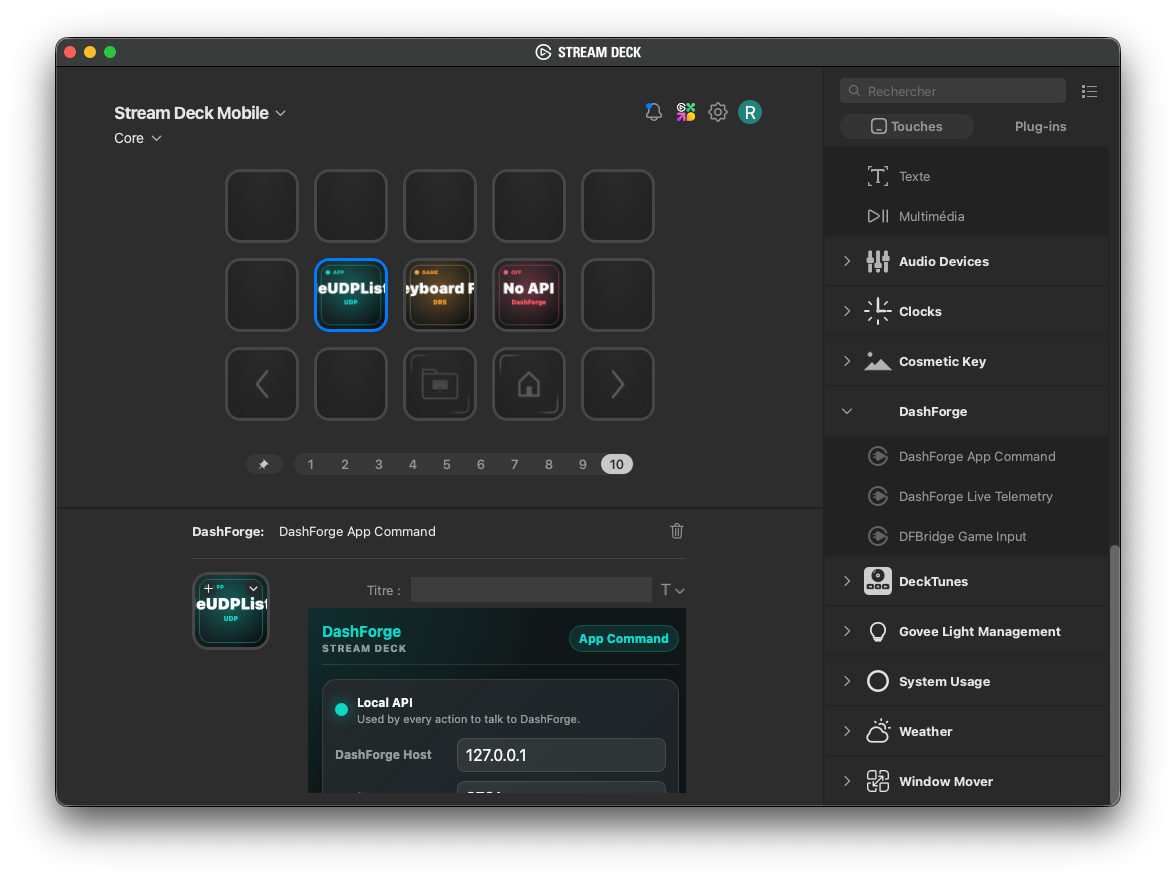Select the empty top-left grid key
1176x880 pixels.
point(262,206)
